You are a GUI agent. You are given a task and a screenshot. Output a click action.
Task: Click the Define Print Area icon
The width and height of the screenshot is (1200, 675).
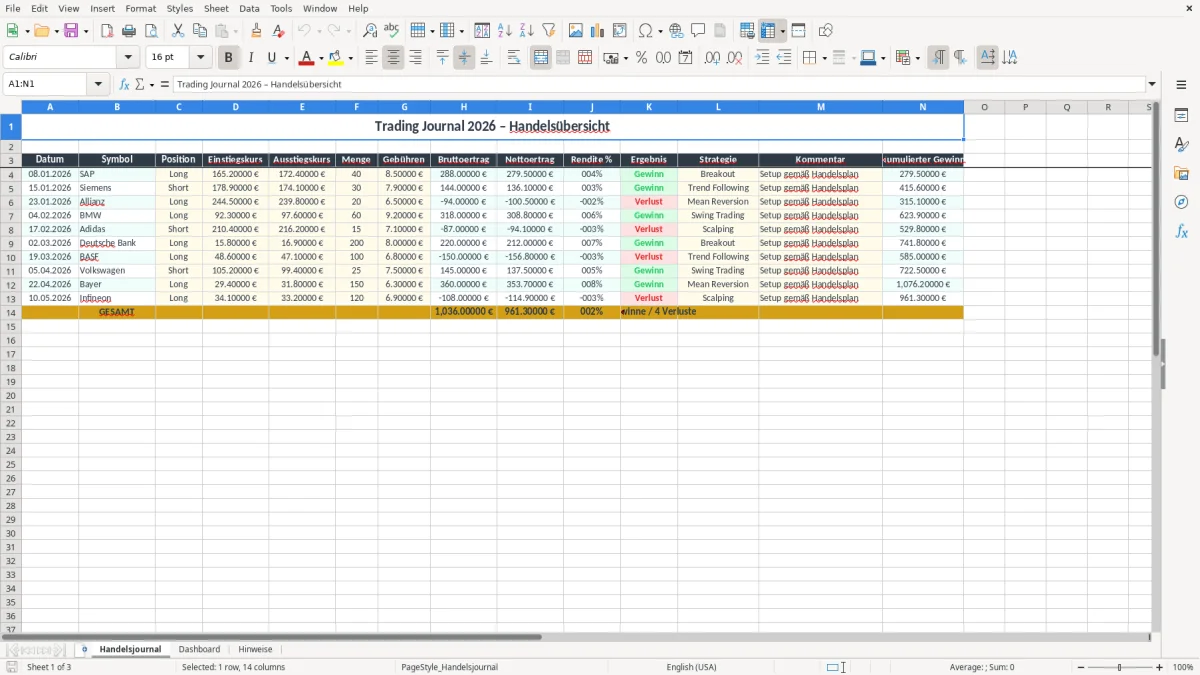[747, 31]
